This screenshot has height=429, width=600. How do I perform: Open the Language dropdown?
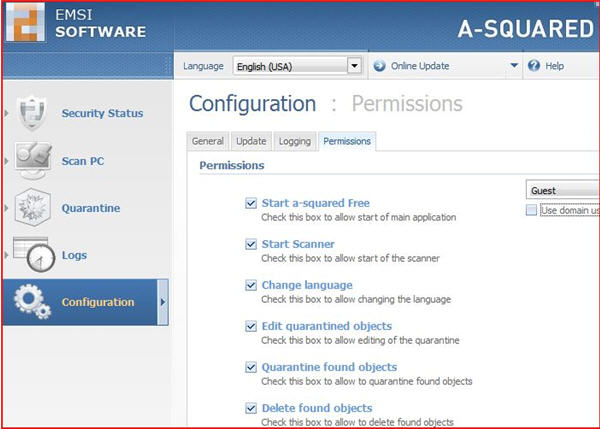(353, 66)
